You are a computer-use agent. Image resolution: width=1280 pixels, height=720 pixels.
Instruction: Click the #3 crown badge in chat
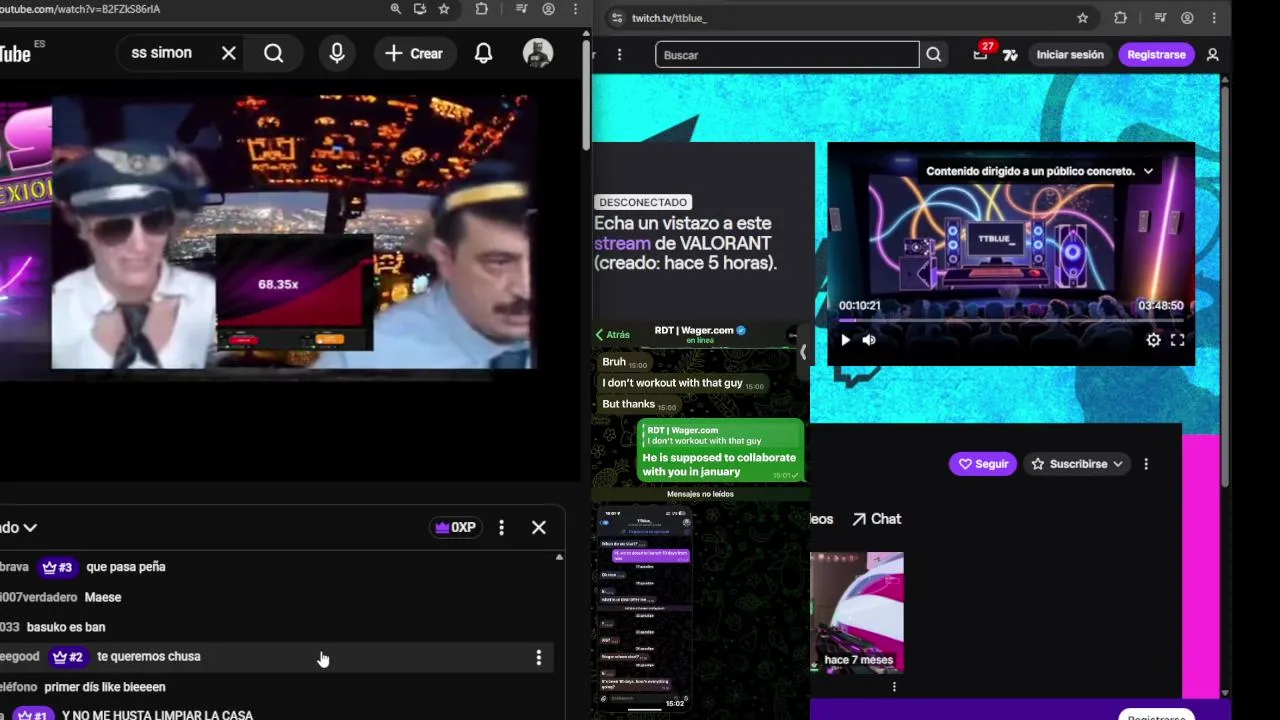(x=57, y=567)
